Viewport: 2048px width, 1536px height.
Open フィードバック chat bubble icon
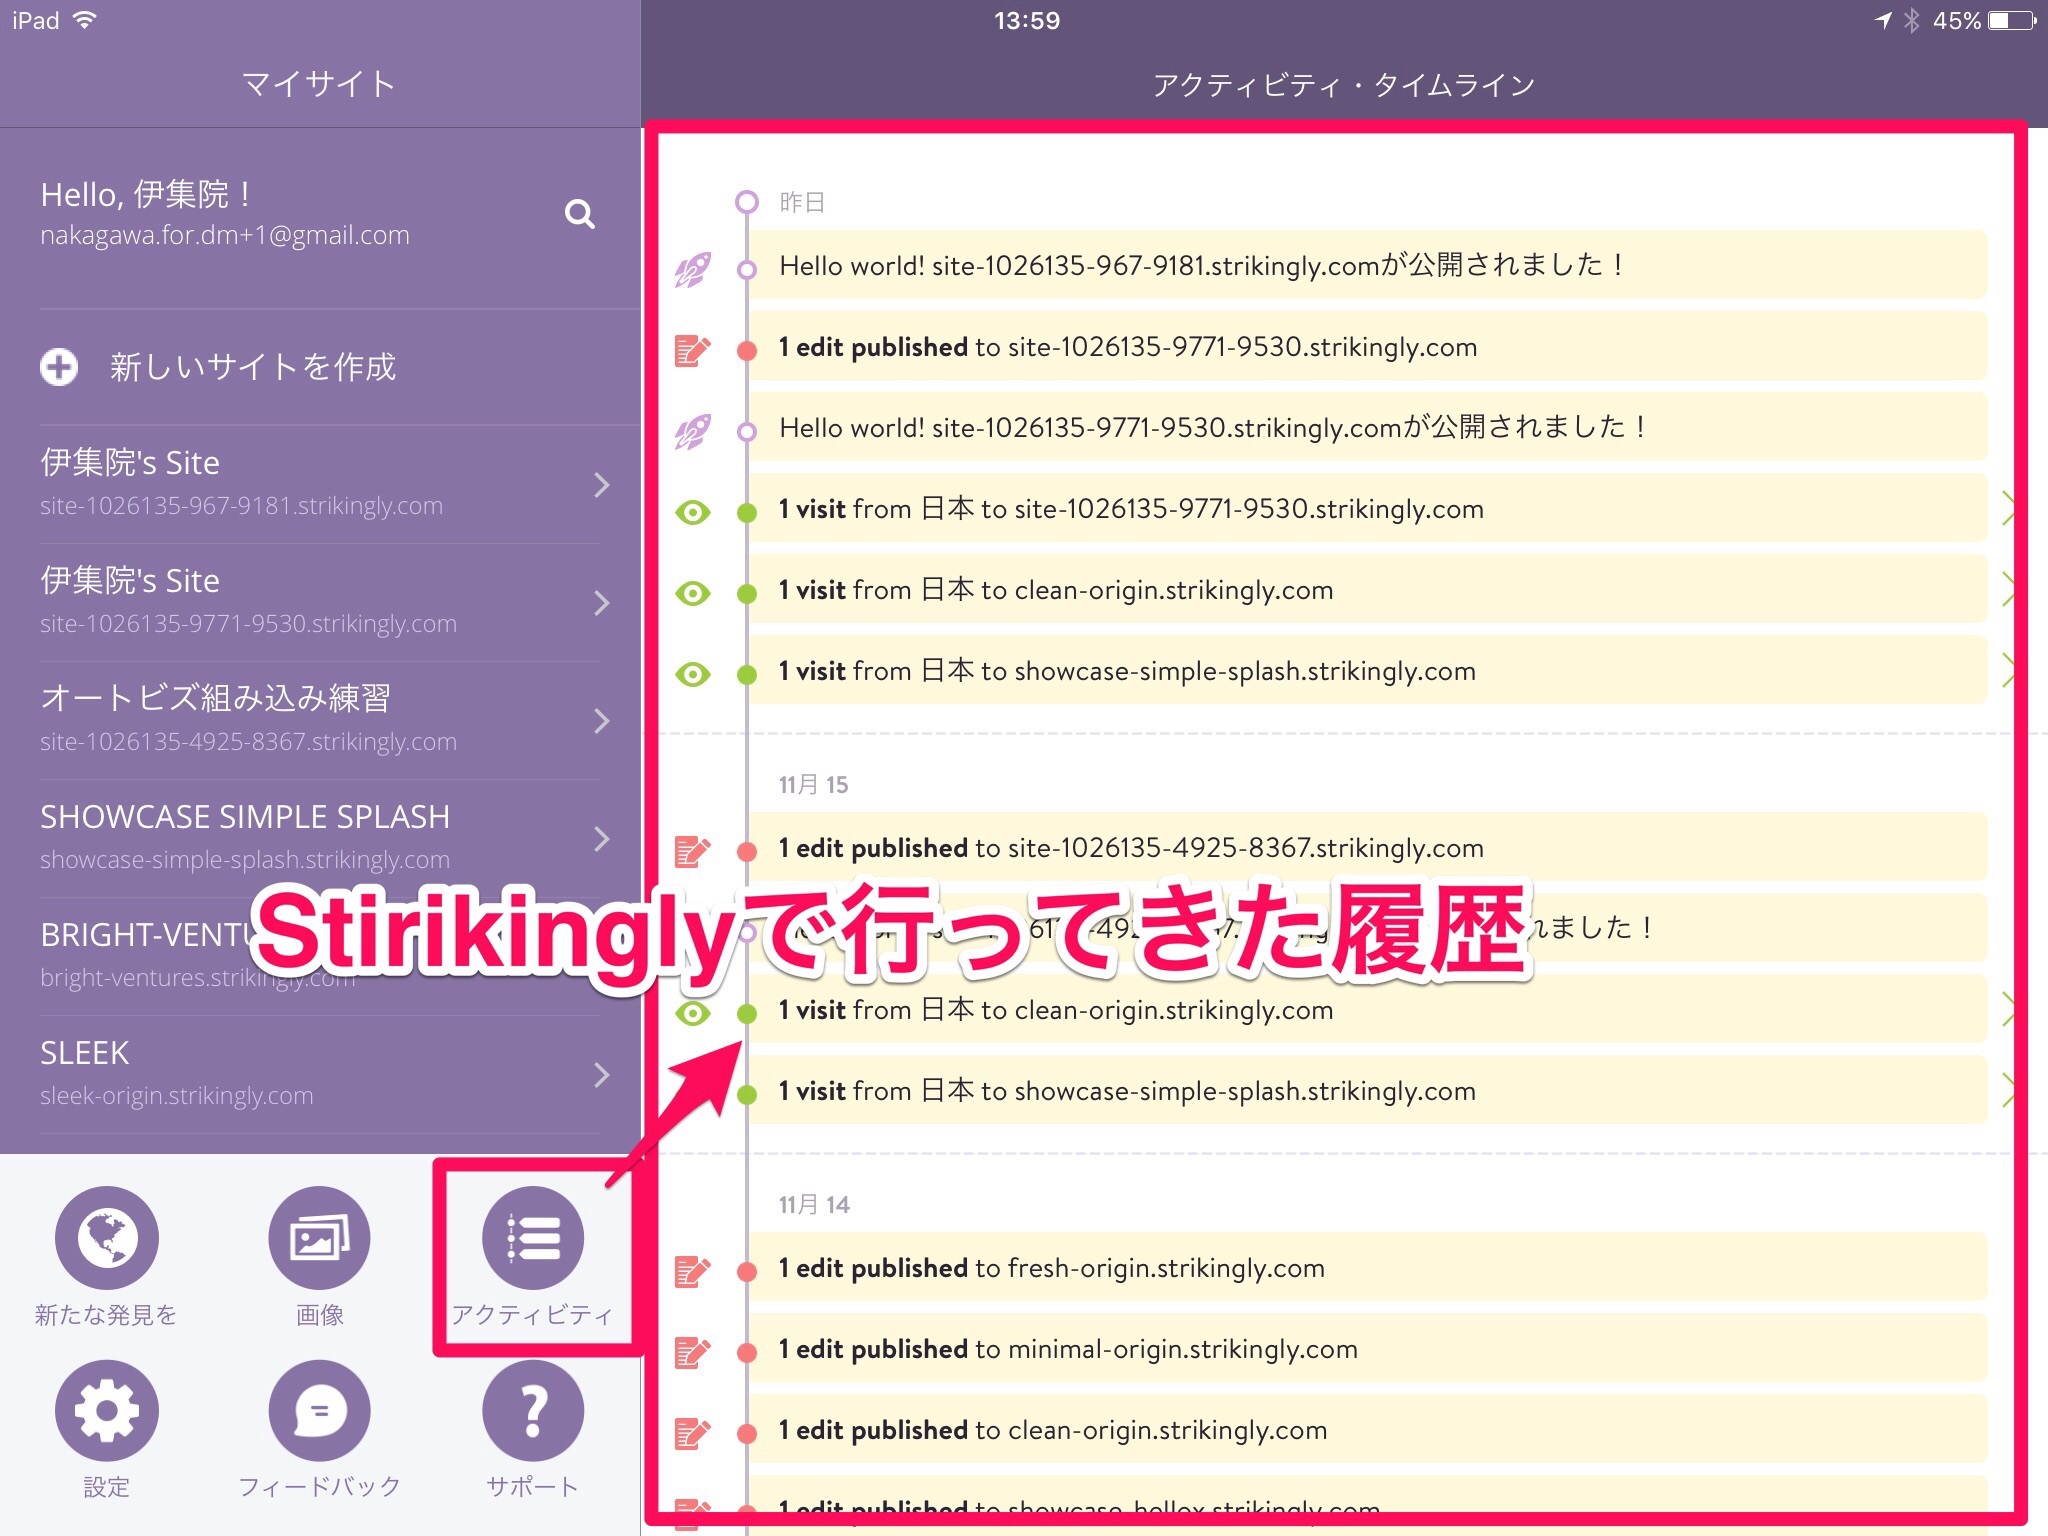(319, 1410)
